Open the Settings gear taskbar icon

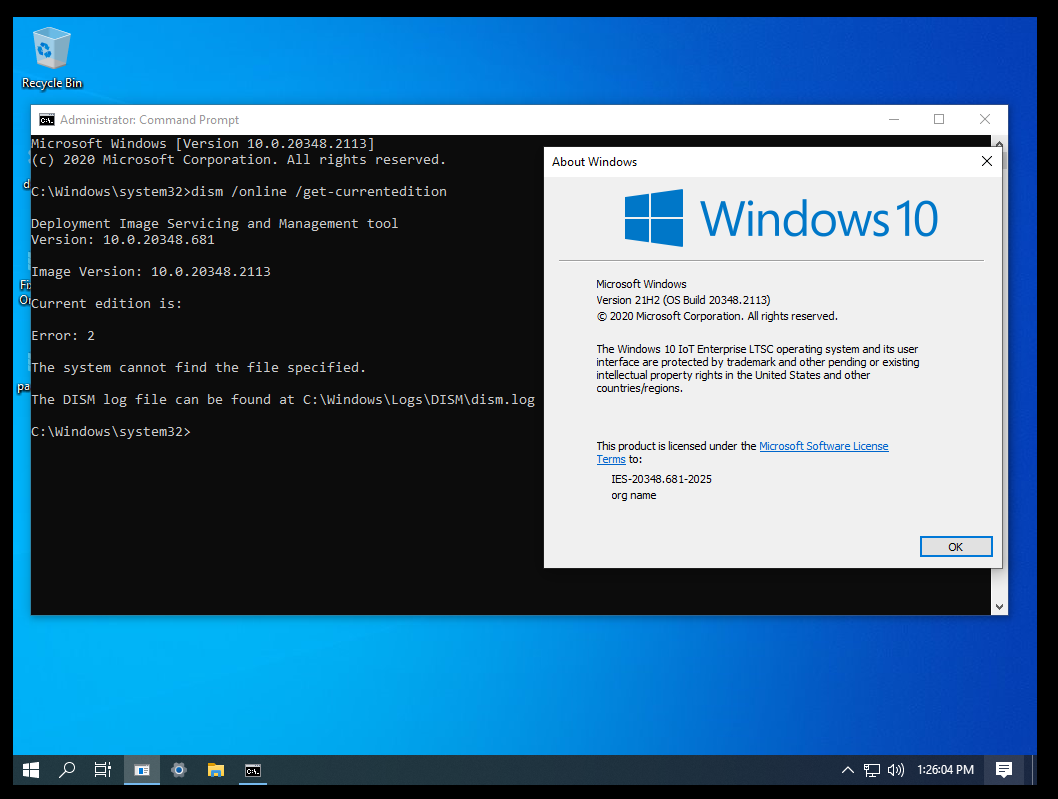(179, 770)
